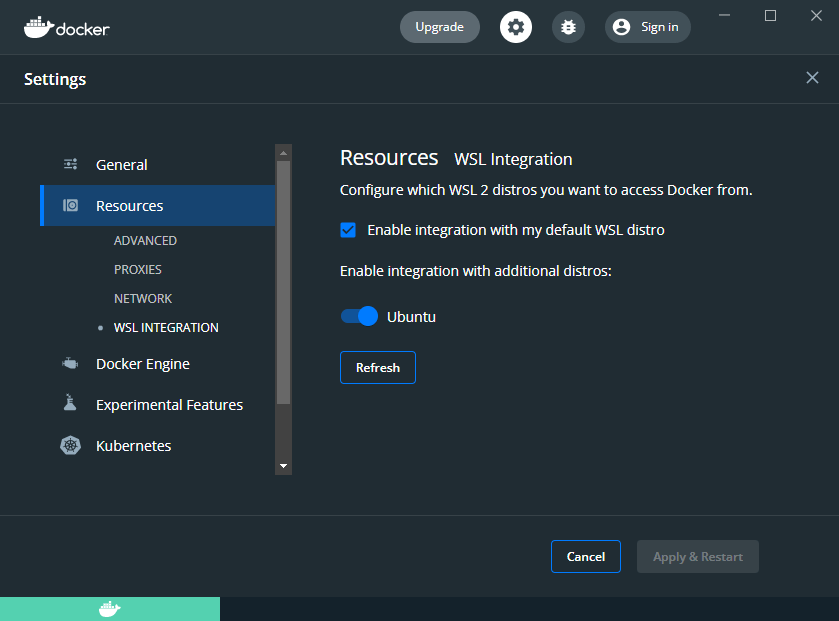Image resolution: width=839 pixels, height=621 pixels.
Task: Click the 'WSL Integration' heading text
Action: (x=513, y=159)
